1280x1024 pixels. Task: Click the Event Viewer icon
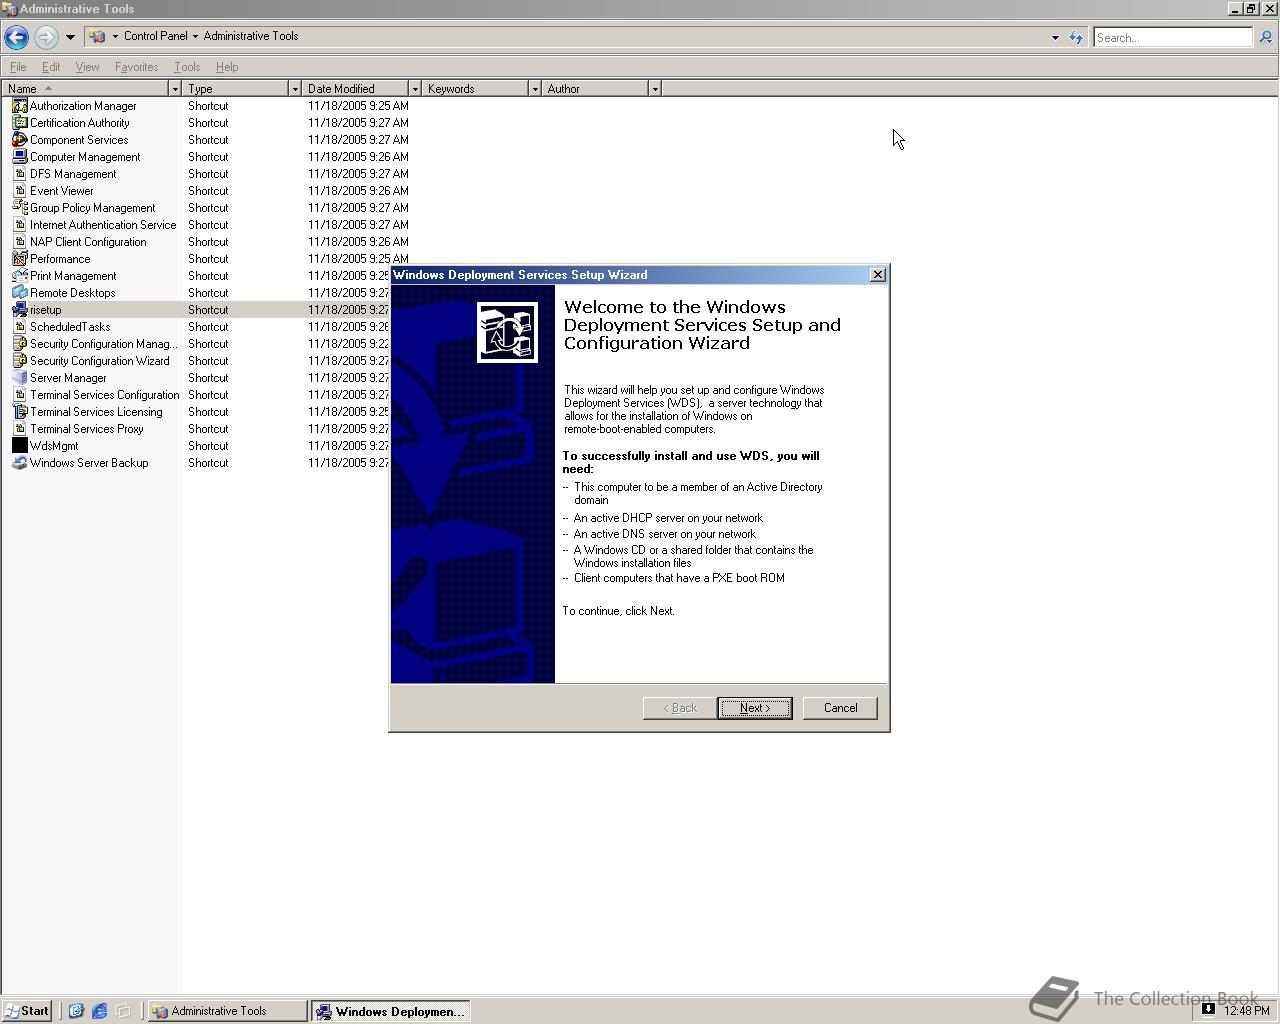(x=19, y=191)
